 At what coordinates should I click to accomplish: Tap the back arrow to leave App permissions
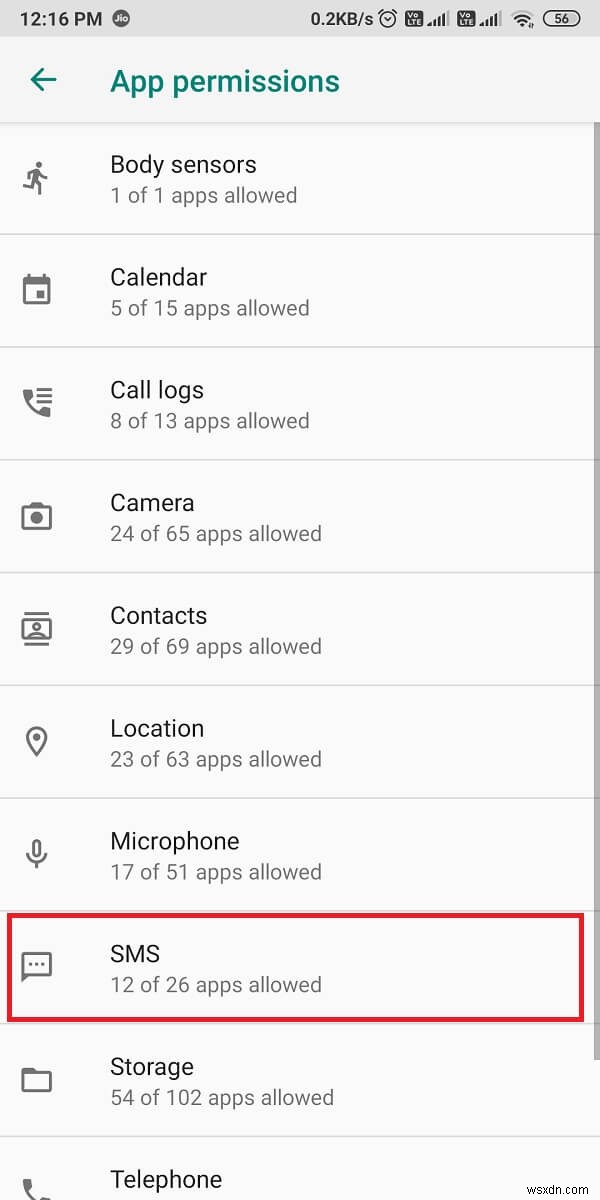click(42, 80)
